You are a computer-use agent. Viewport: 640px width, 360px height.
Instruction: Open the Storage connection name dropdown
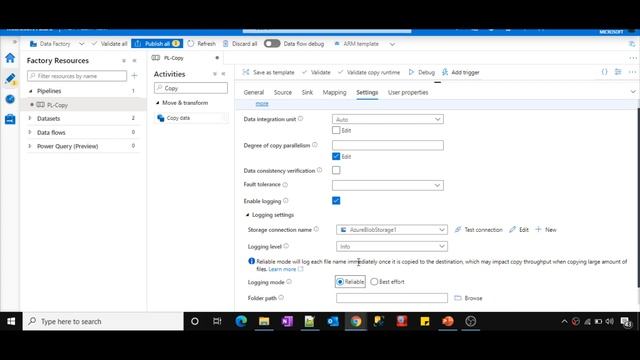pos(392,230)
